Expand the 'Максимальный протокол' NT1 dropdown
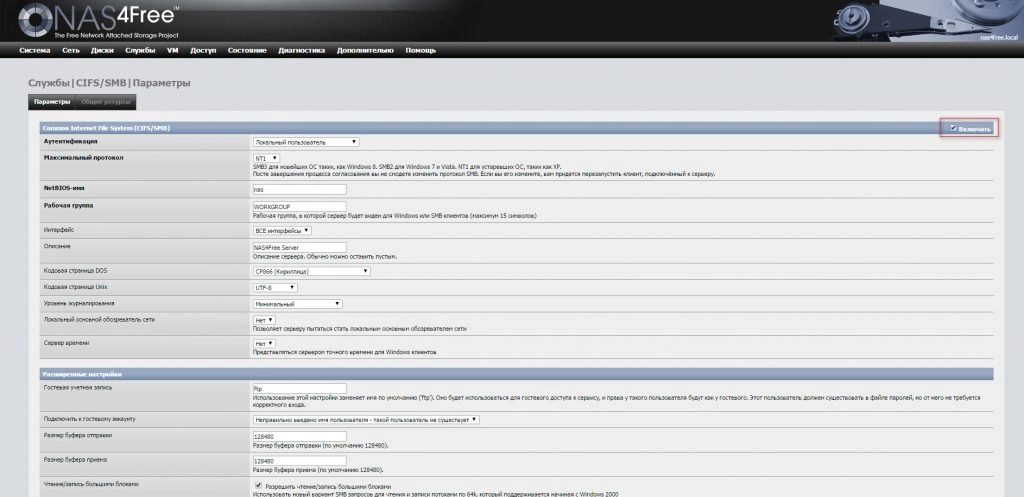This screenshot has width=1024, height=497. 265,157
